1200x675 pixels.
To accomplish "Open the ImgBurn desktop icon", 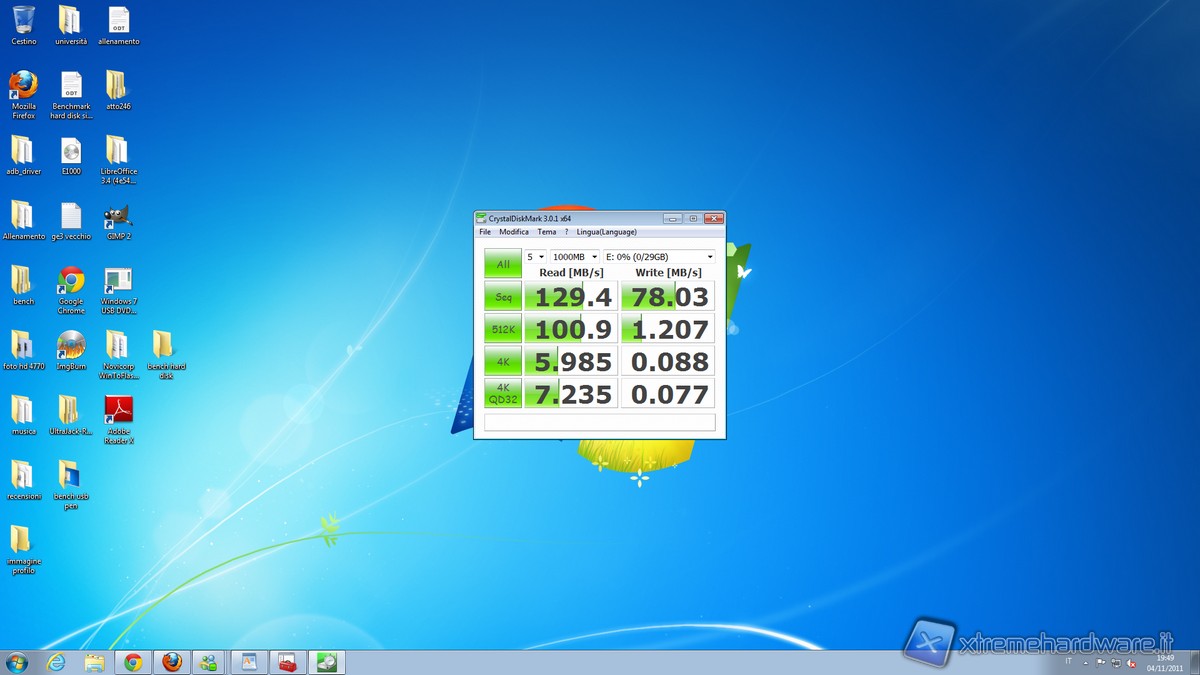I will pos(71,346).
